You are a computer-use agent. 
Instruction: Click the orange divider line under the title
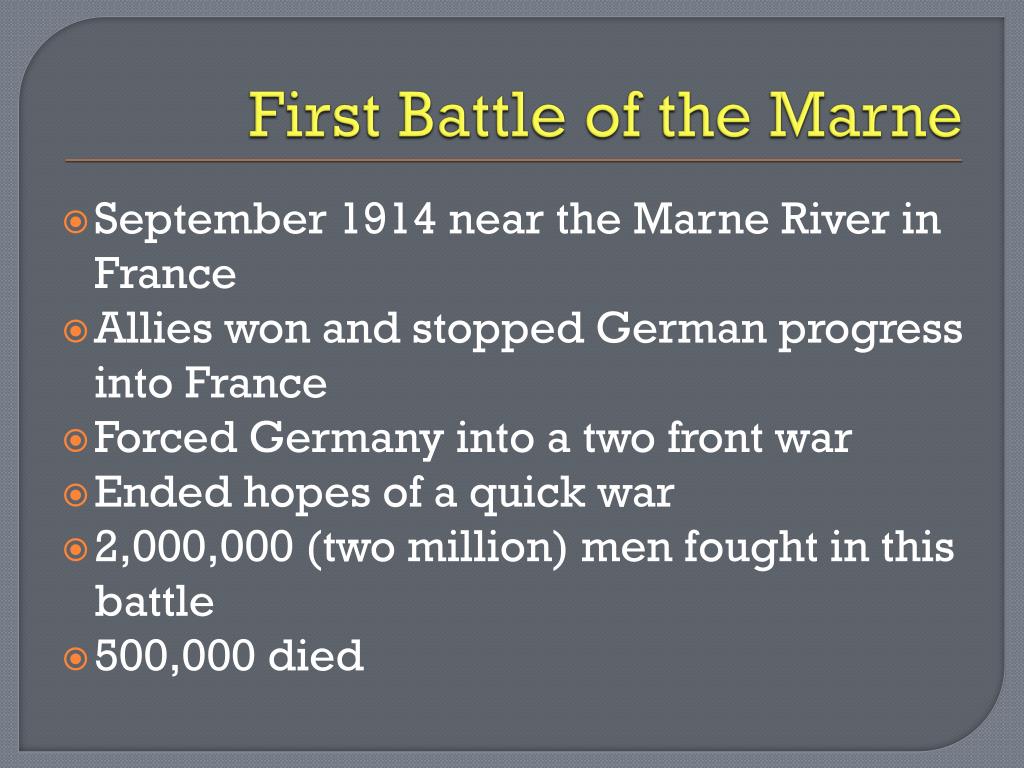click(513, 160)
